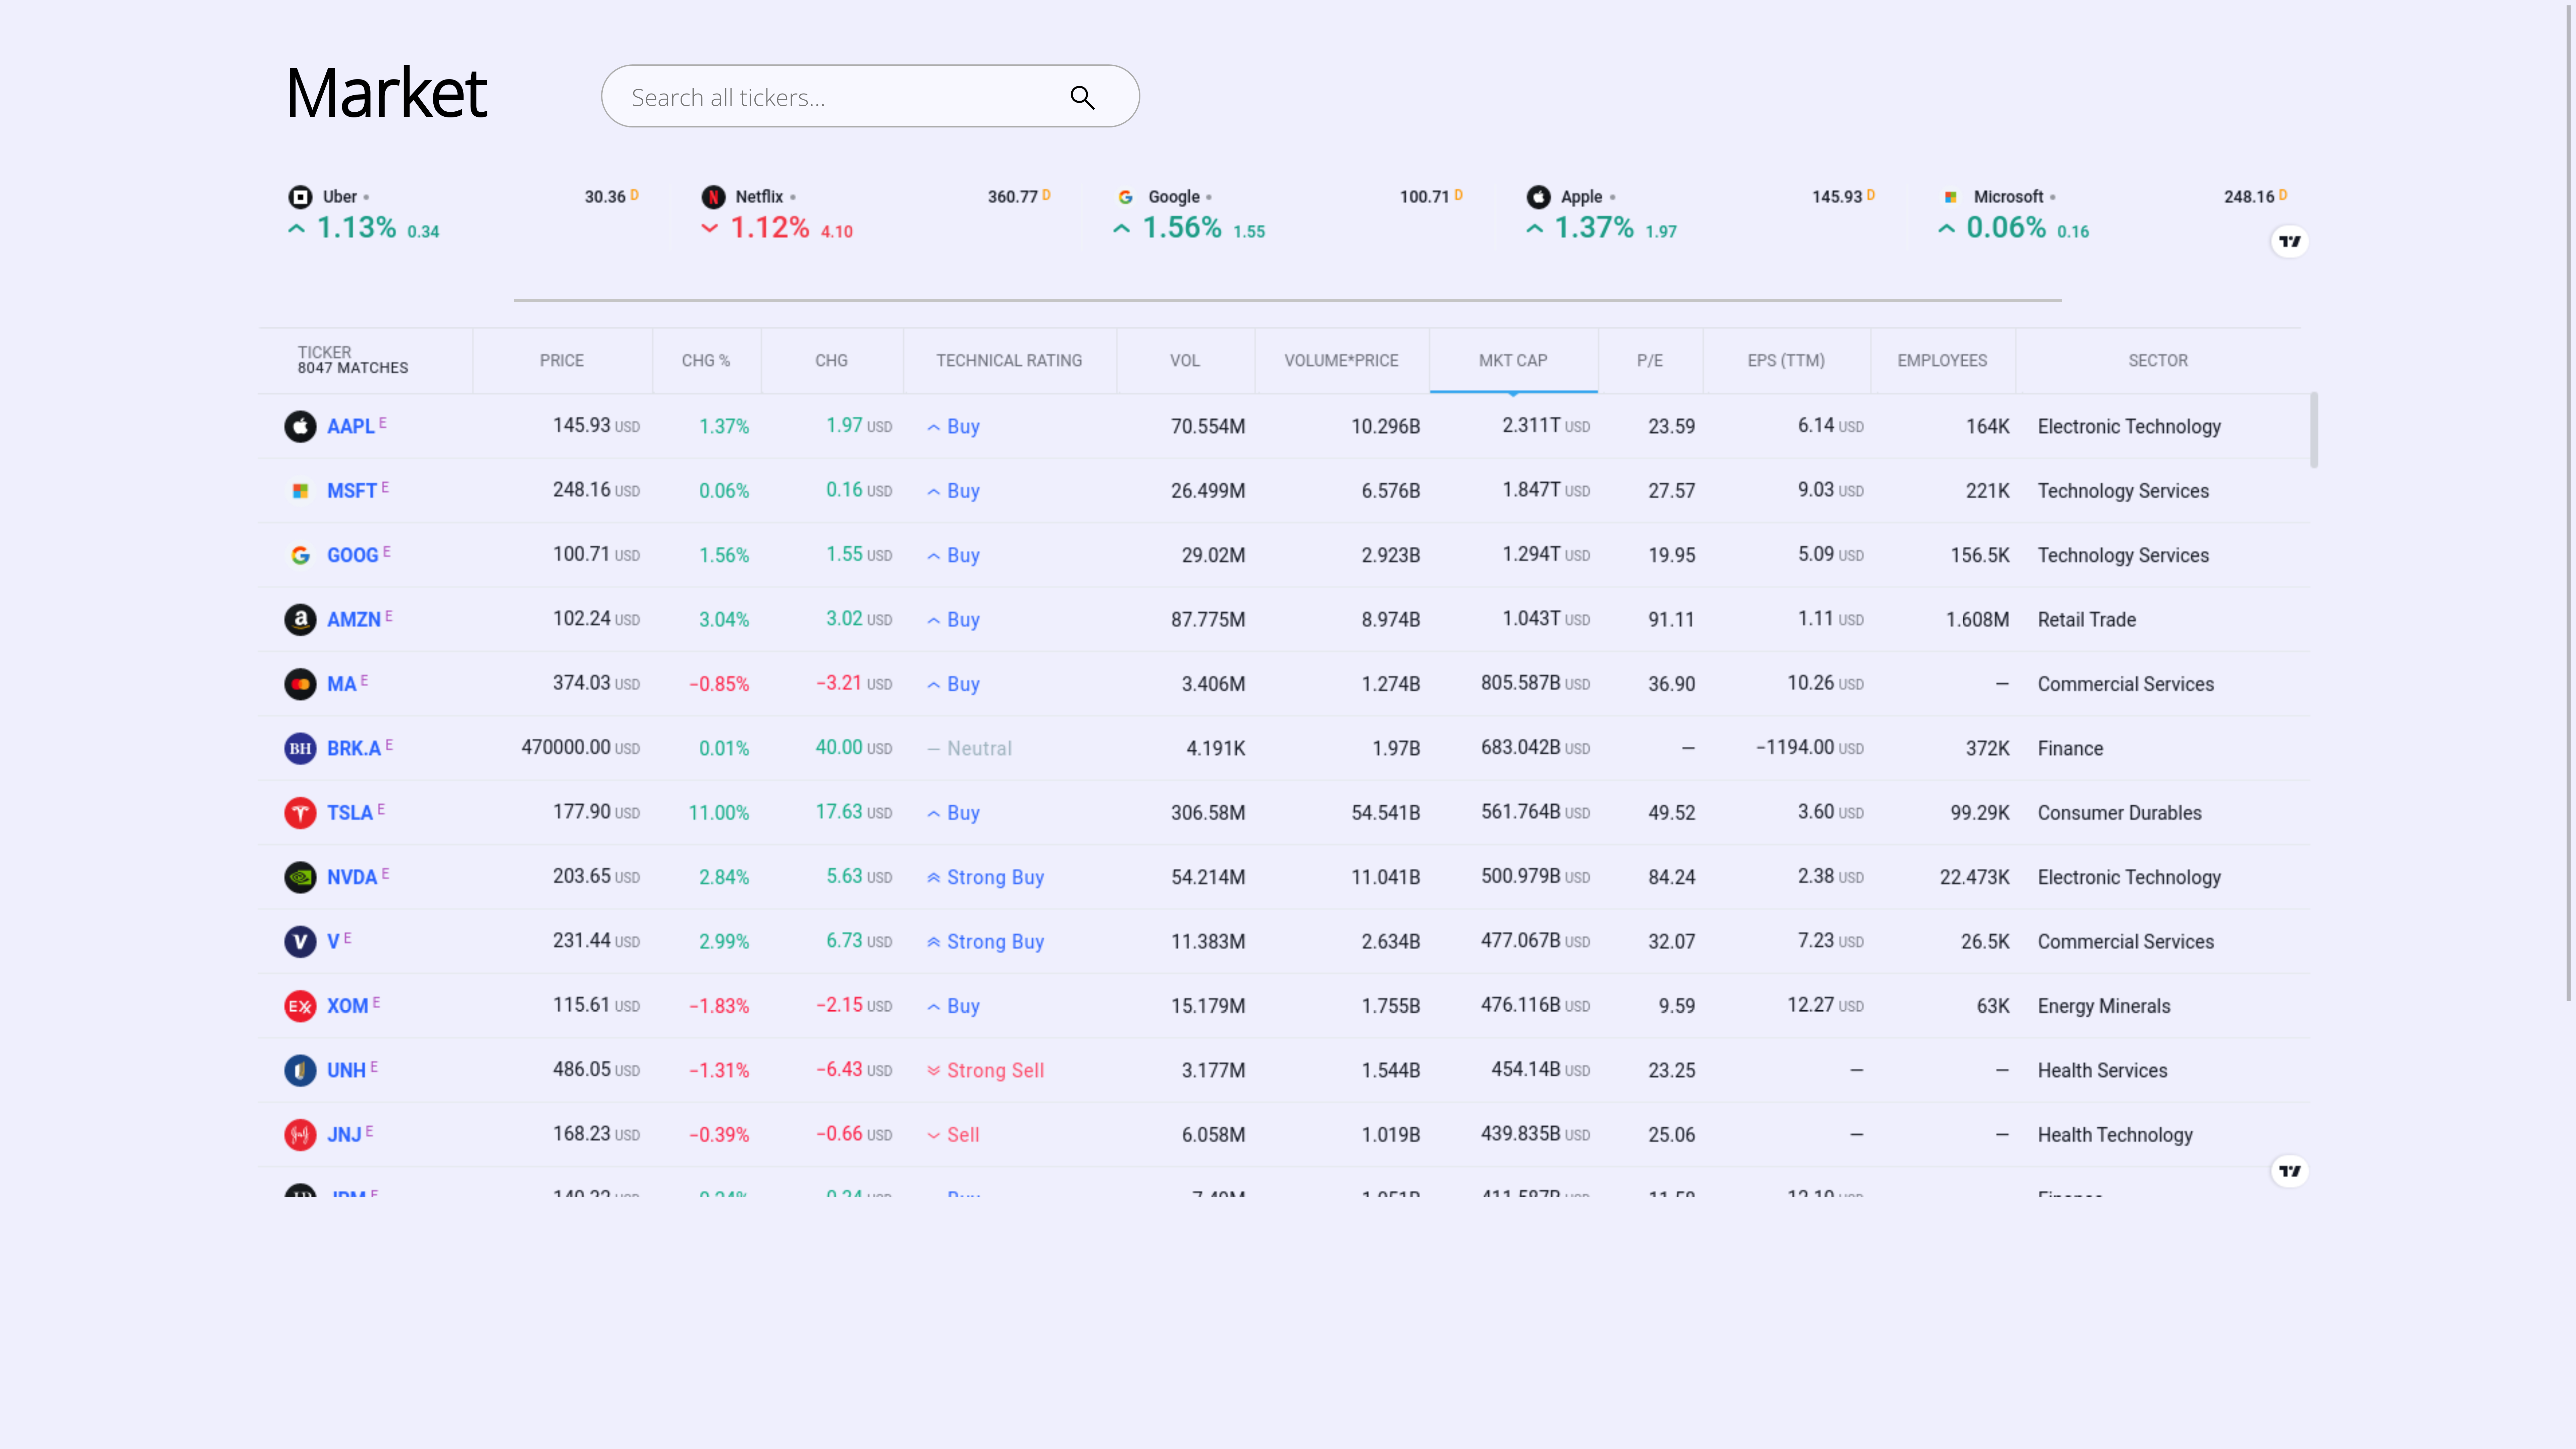Open the JNJ ticker link
Viewport: 2576px width, 1449px height.
344,1135
